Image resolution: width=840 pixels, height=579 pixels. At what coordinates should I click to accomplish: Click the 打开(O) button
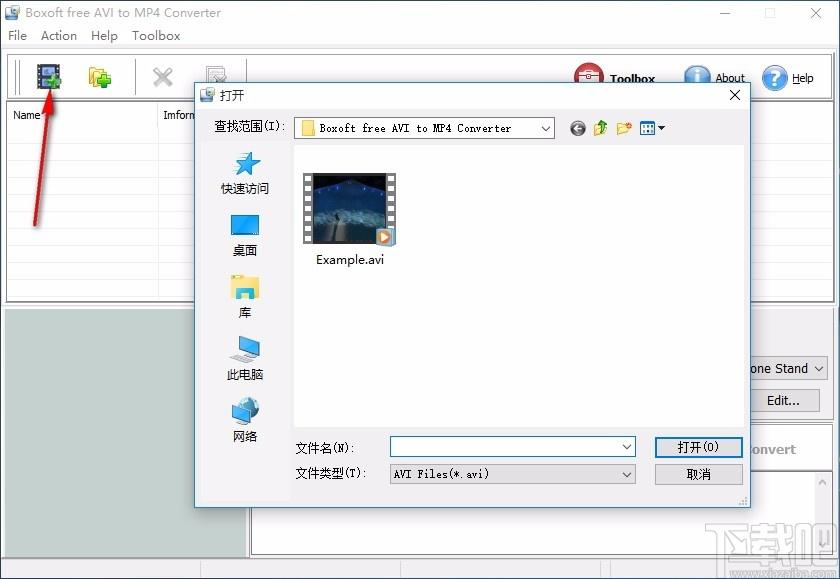pyautogui.click(x=698, y=447)
